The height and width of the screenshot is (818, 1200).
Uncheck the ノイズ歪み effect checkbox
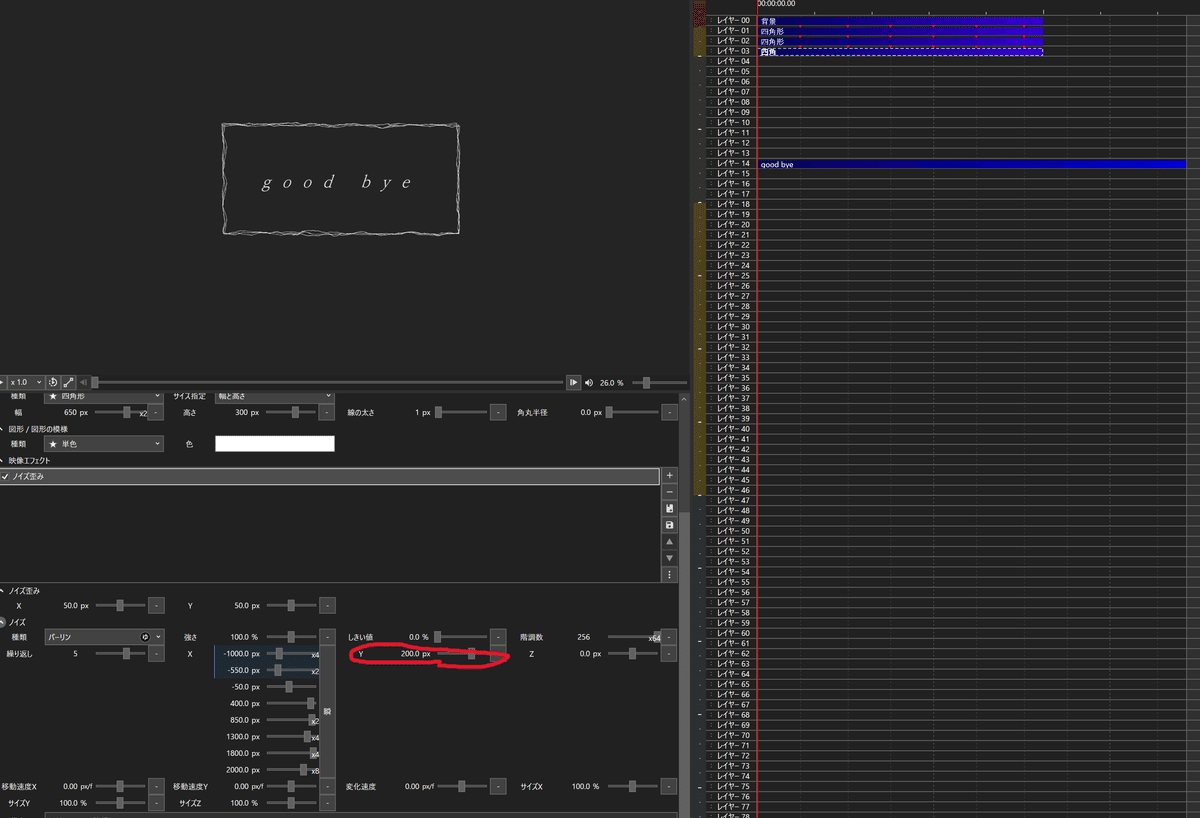coord(5,477)
